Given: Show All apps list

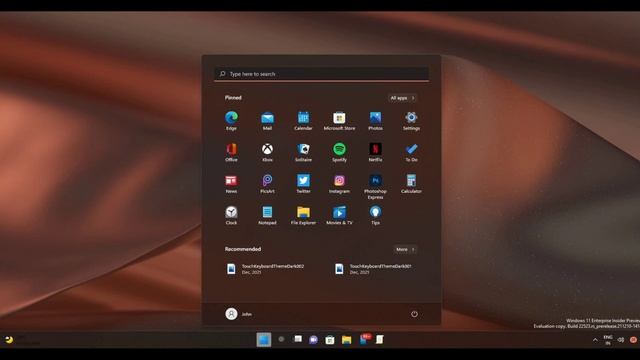Looking at the screenshot, I should click(x=402, y=98).
